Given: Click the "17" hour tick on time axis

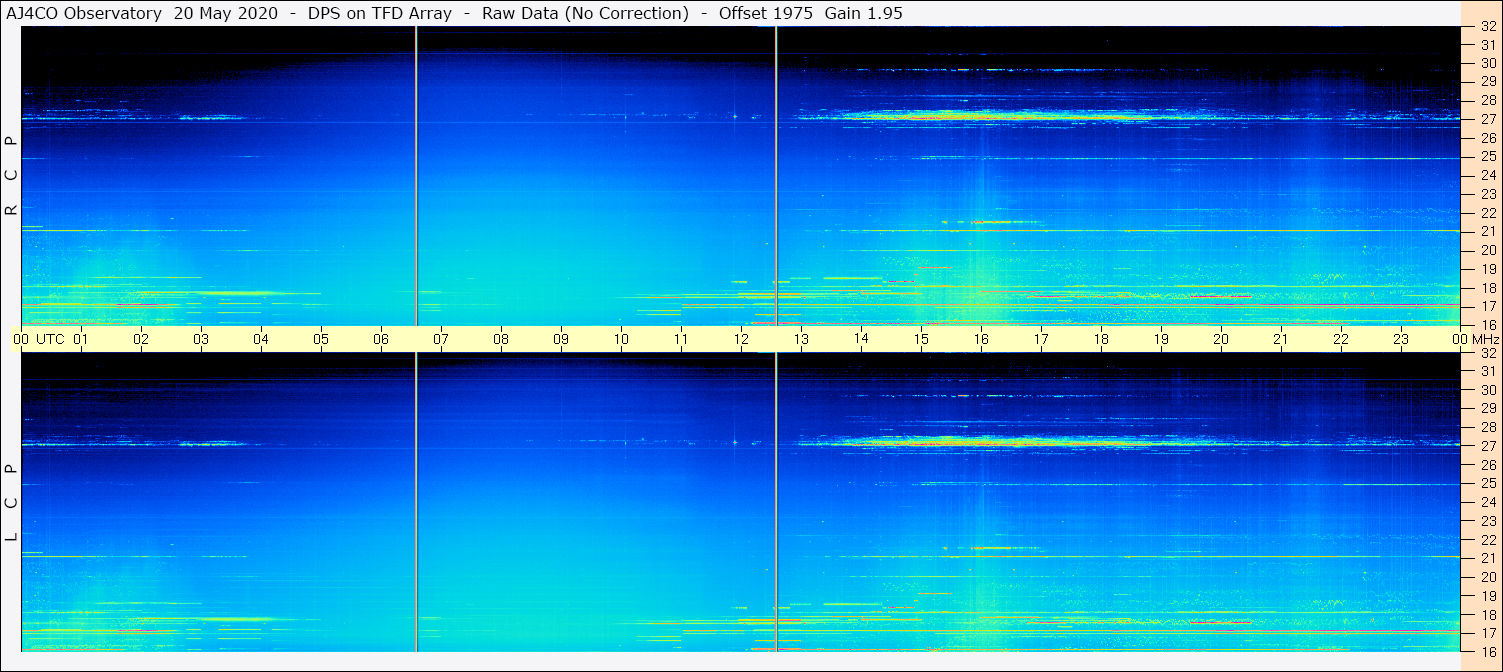Looking at the screenshot, I should point(1041,339).
